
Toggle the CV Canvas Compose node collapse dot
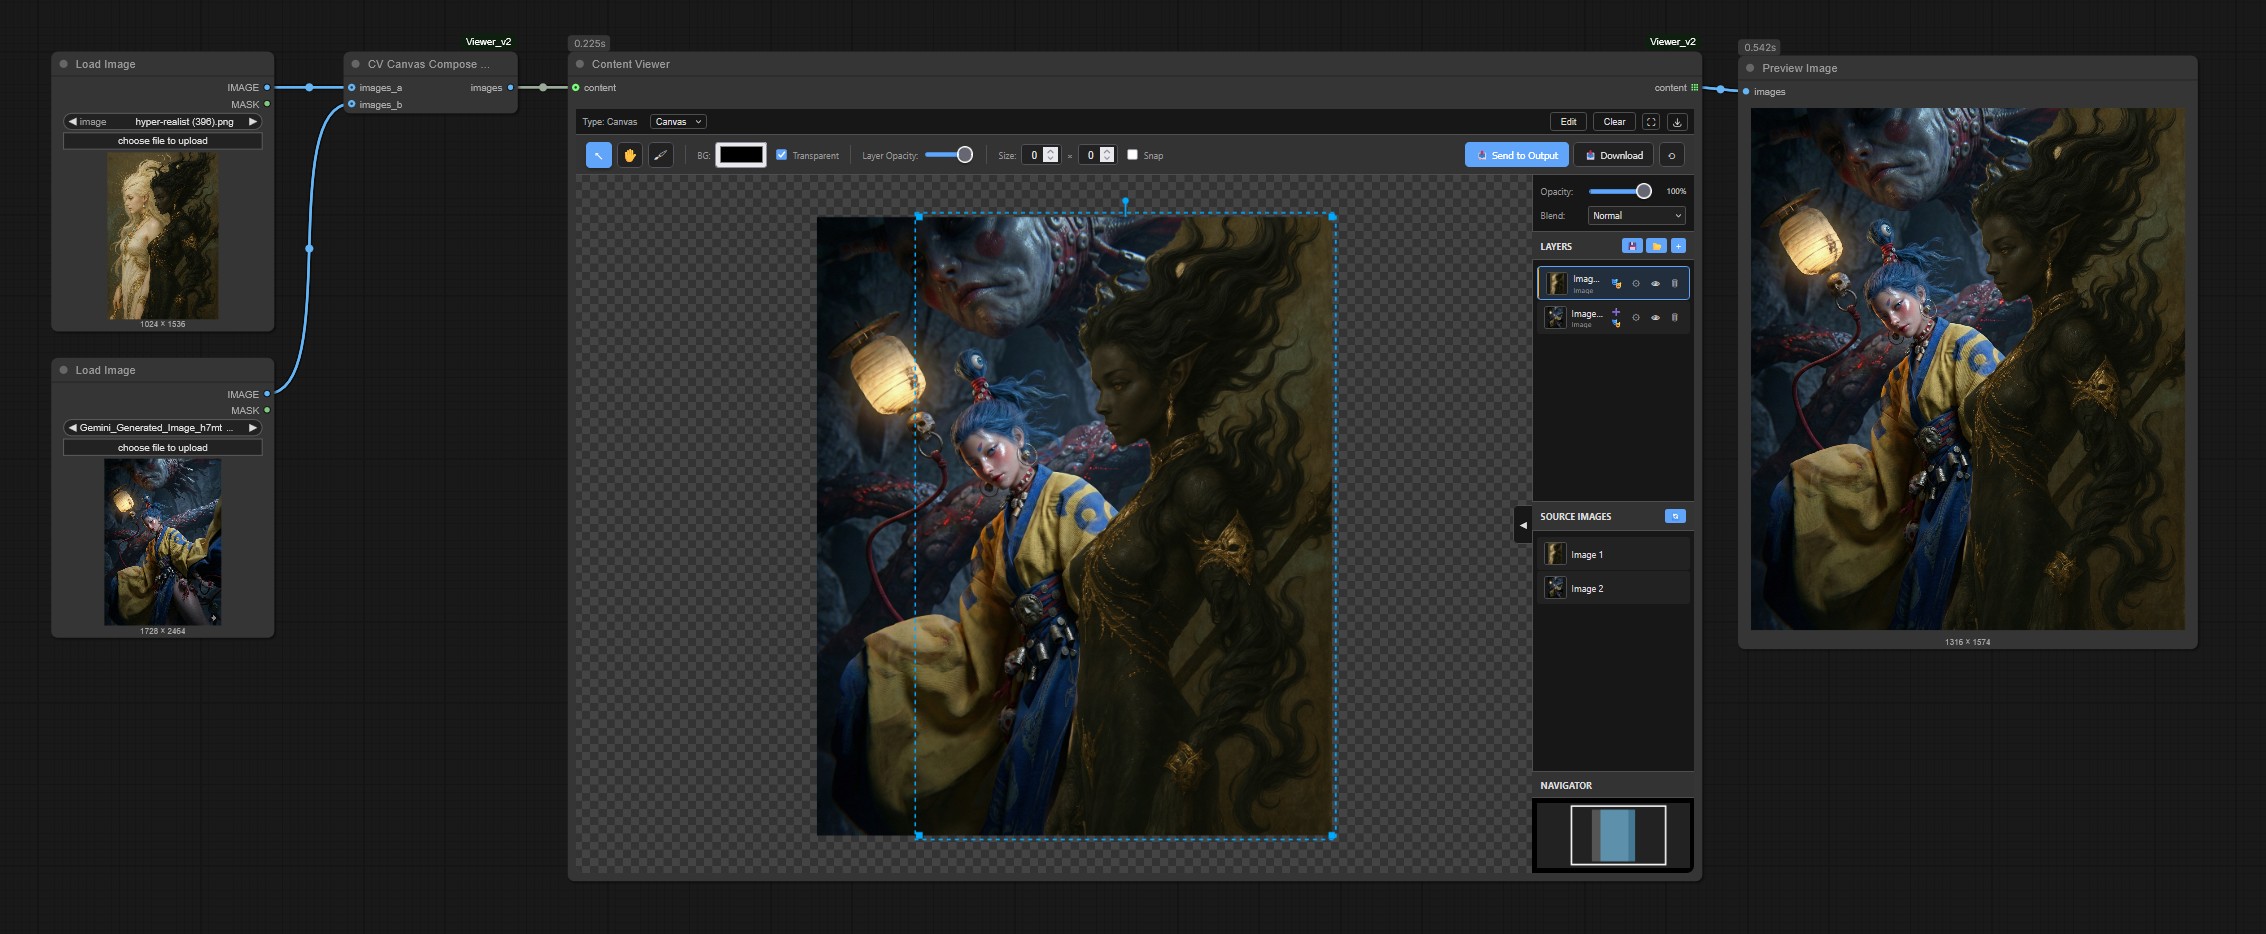356,64
